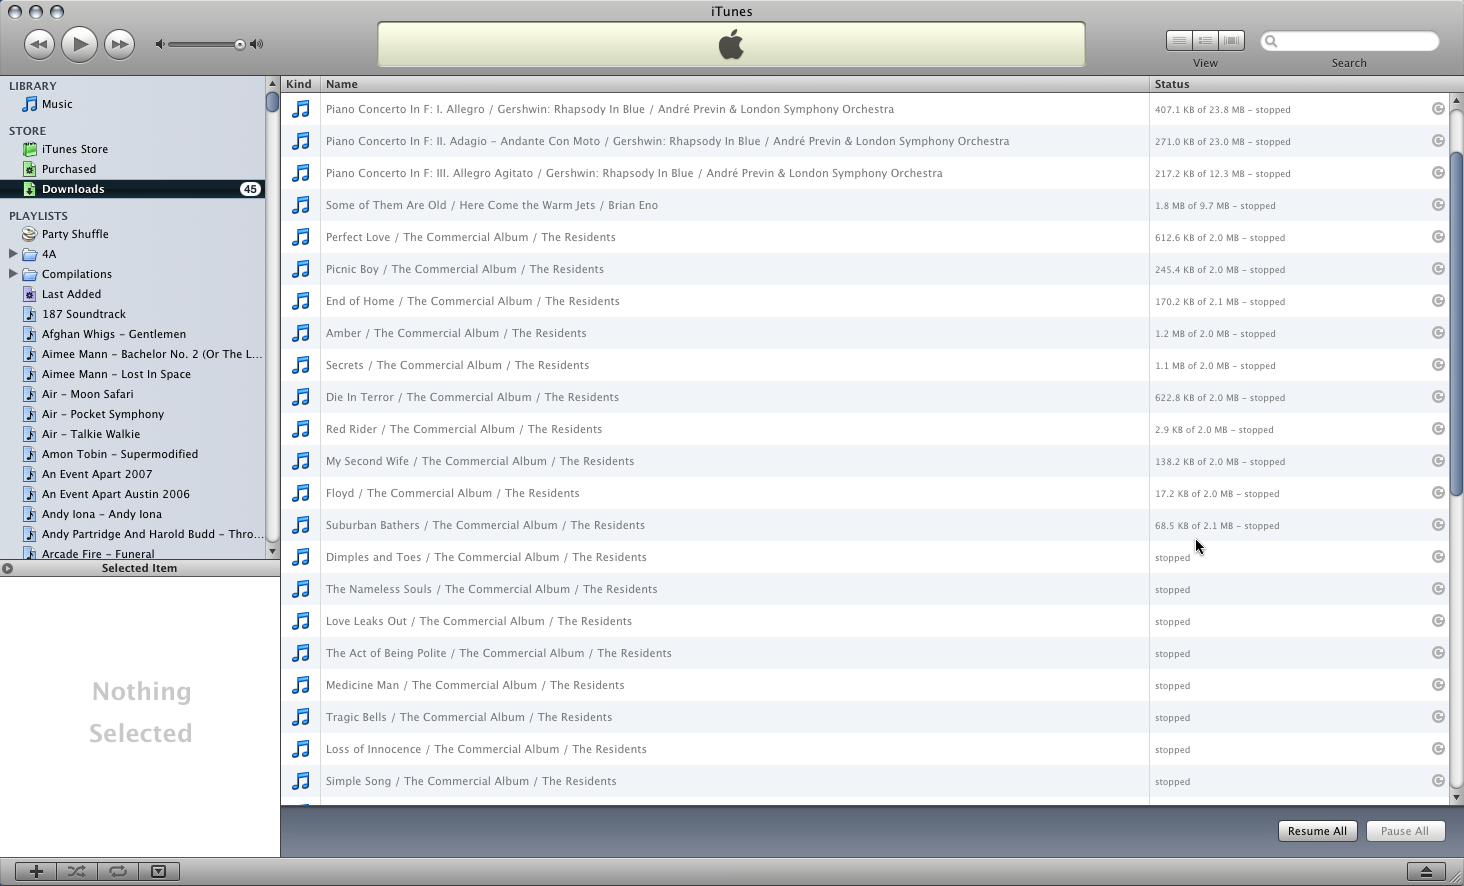The image size is (1464, 886).
Task: Hide the Selected Item artwork pane
Action: (x=158, y=871)
